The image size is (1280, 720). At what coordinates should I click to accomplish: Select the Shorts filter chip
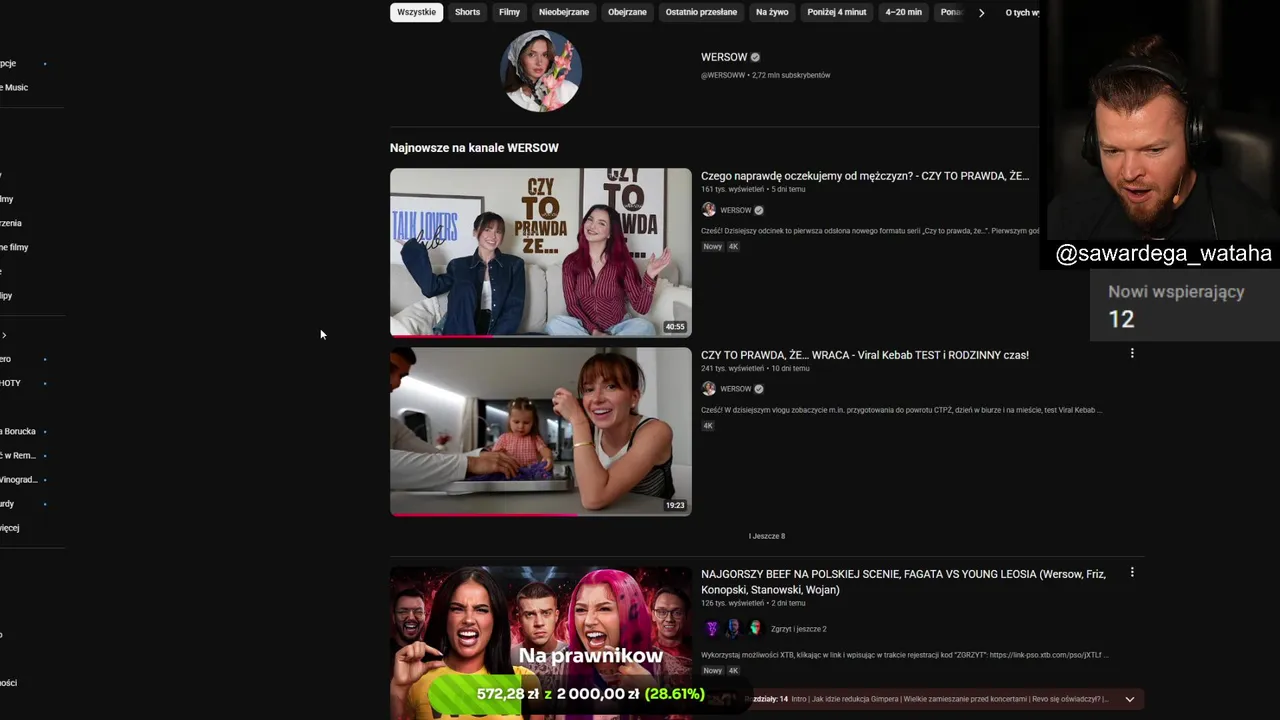pyautogui.click(x=467, y=12)
